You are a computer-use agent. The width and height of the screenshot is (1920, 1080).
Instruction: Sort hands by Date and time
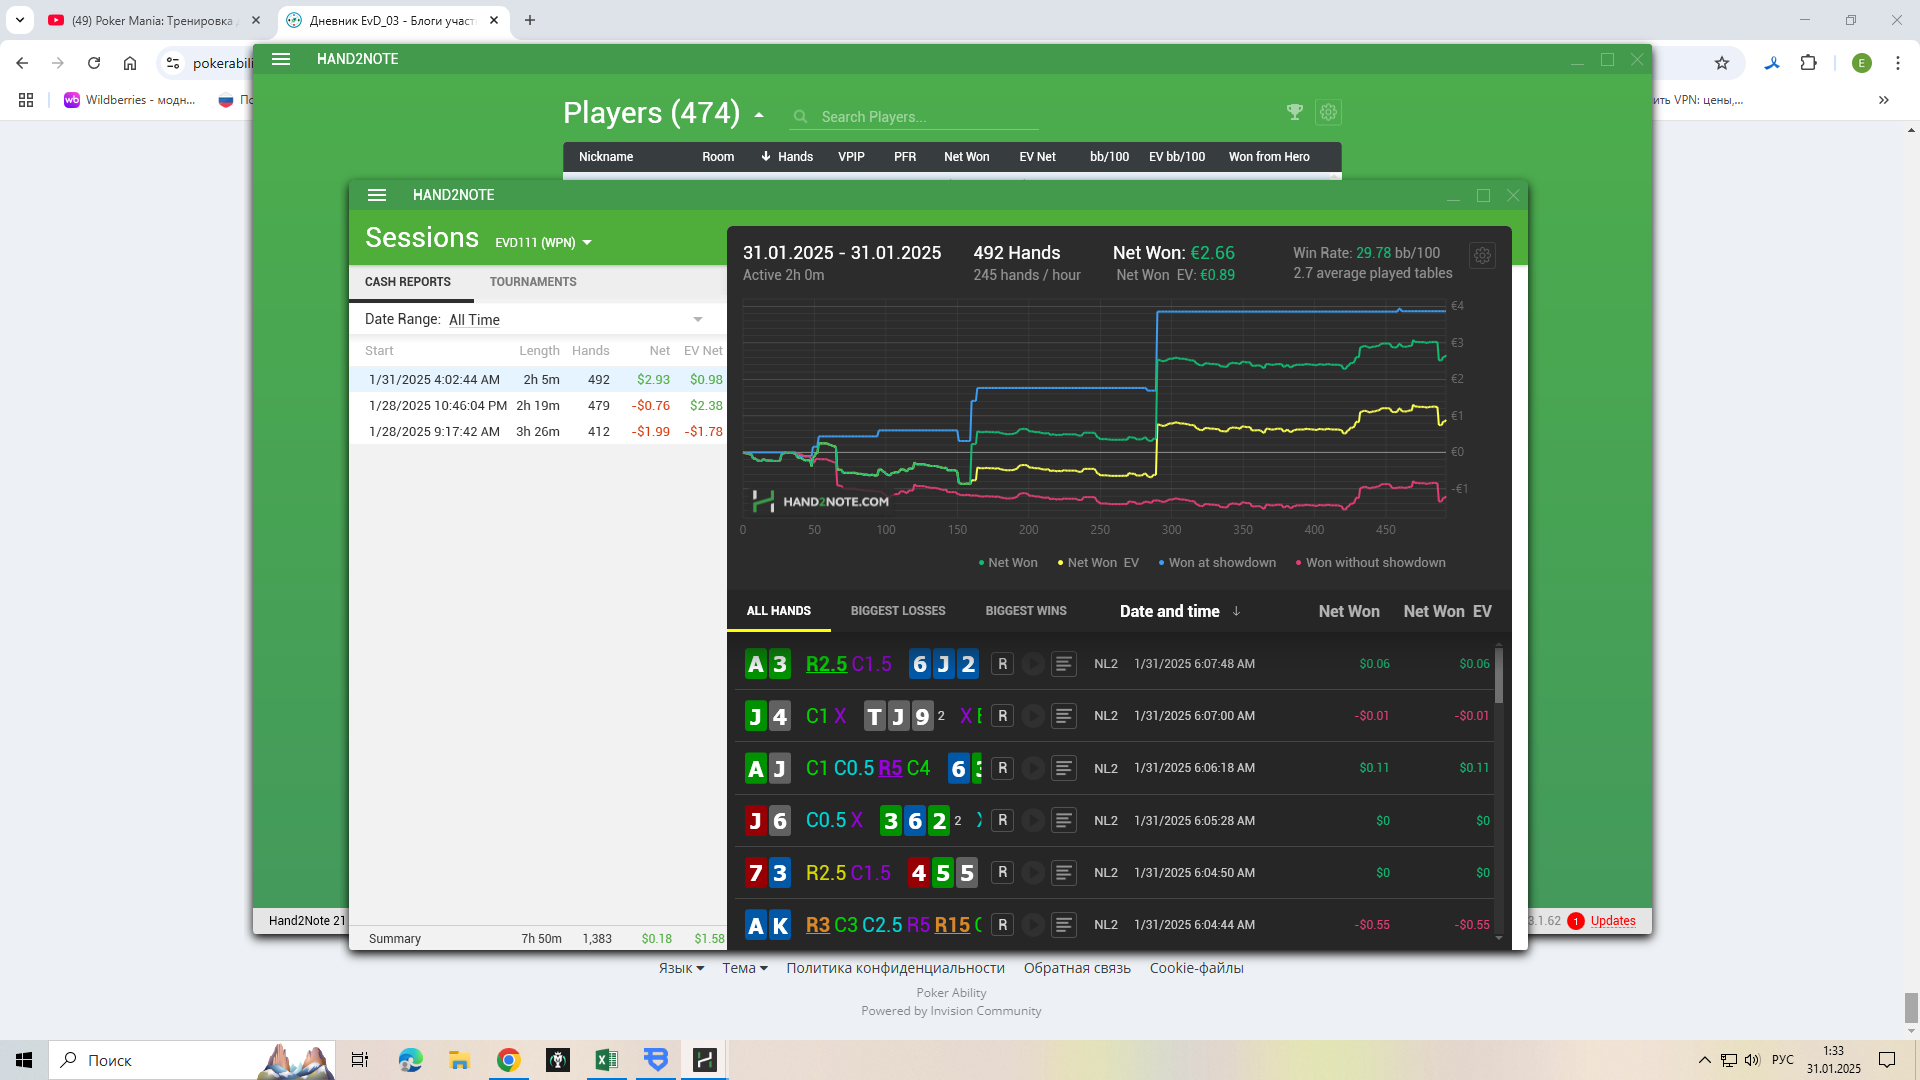click(x=1180, y=611)
